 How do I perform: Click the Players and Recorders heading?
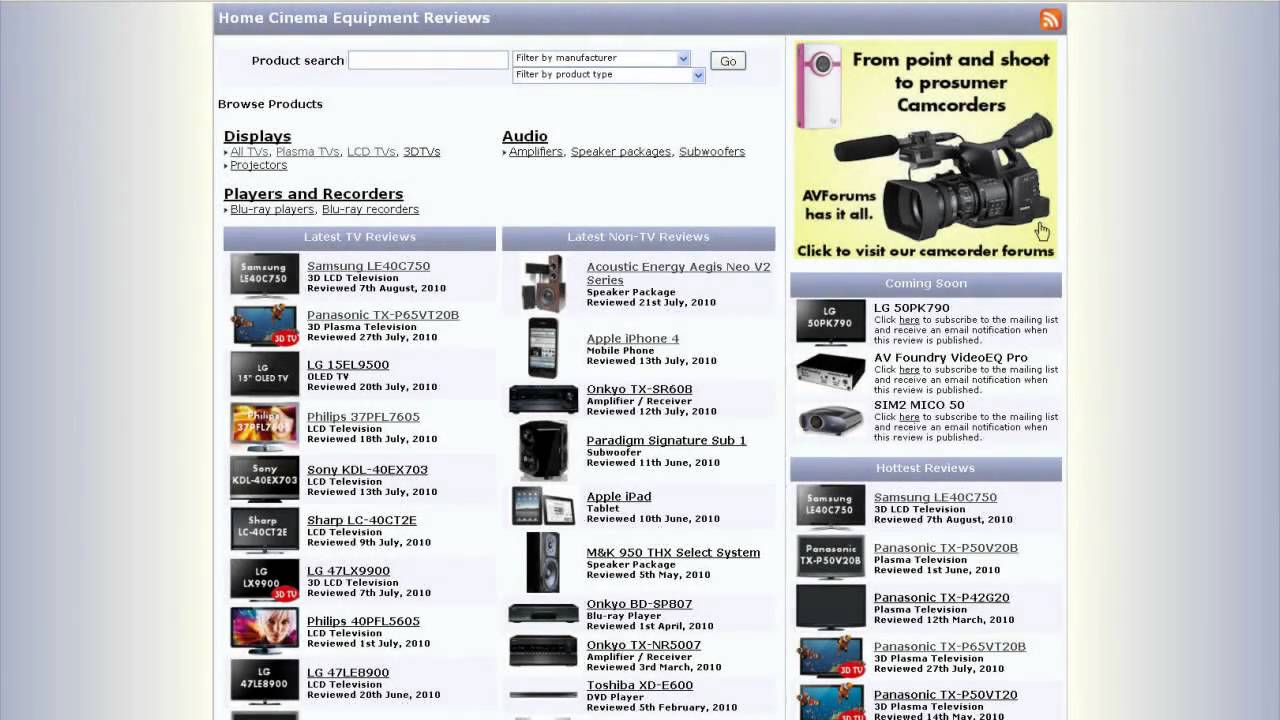click(x=313, y=194)
